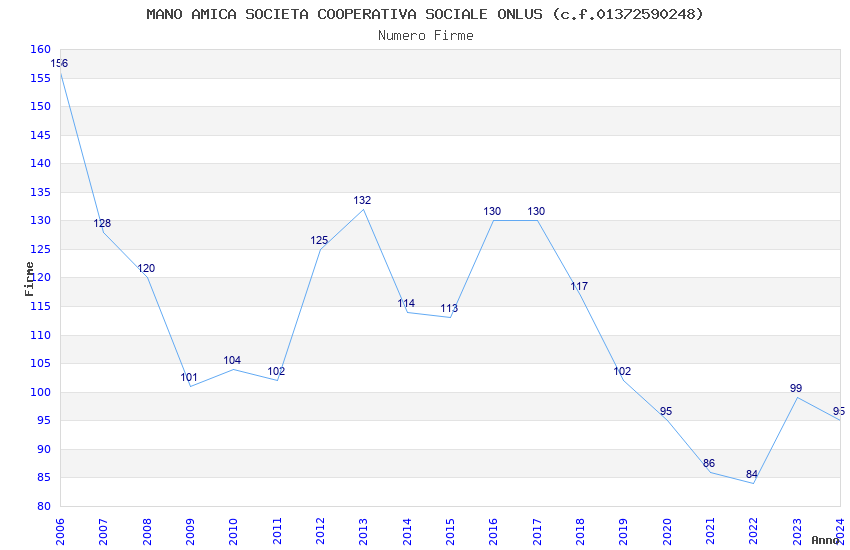The height and width of the screenshot is (550, 850).
Task: Click the x-axis year label 2006
Action: (x=60, y=531)
